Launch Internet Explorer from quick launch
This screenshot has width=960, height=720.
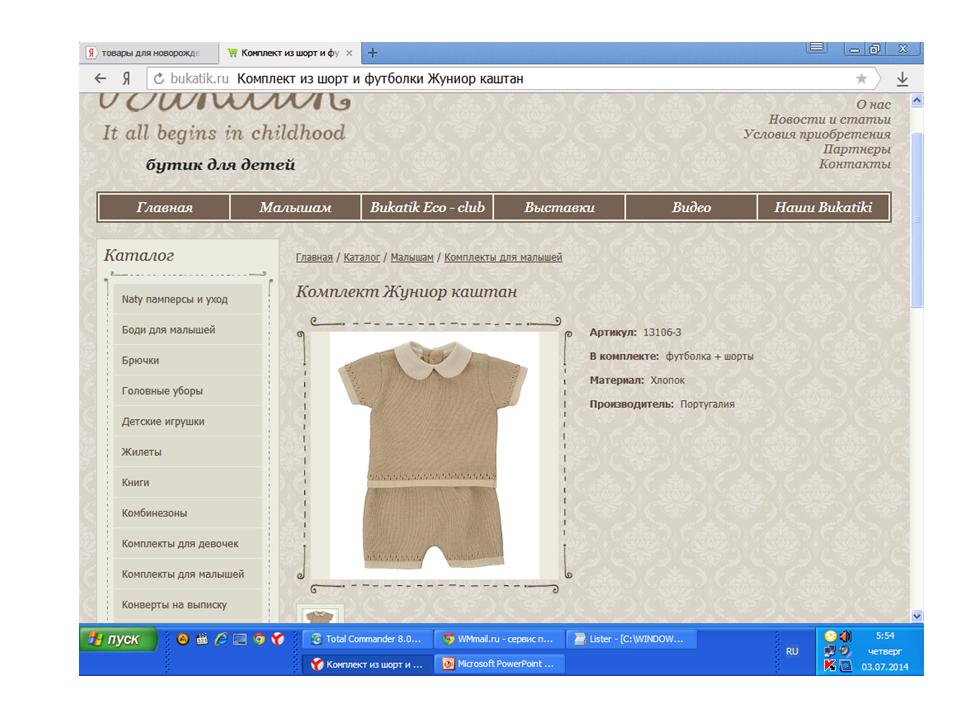tap(221, 639)
